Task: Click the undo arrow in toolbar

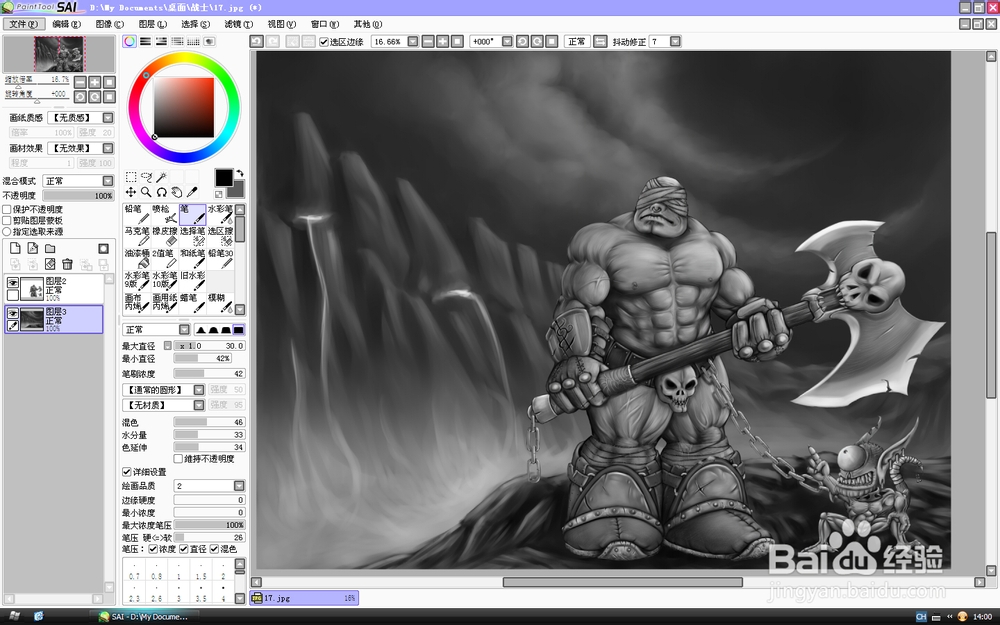Action: pyautogui.click(x=256, y=41)
